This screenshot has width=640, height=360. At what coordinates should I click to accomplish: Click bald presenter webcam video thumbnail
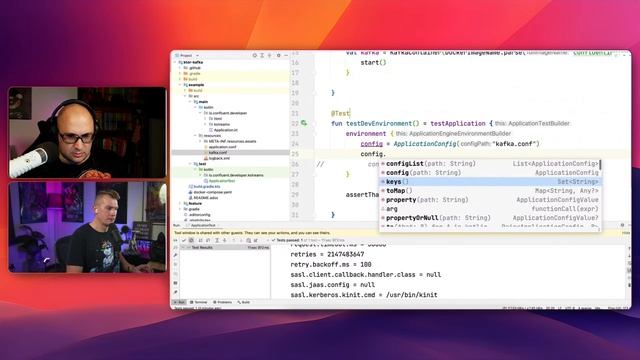pos(87,133)
